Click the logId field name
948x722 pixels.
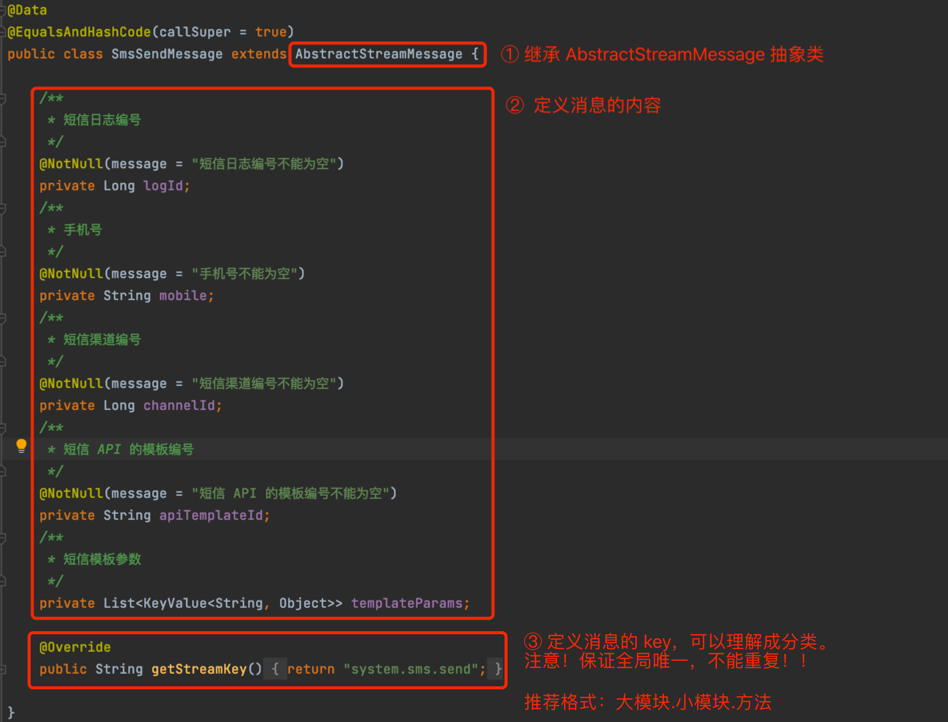163,186
